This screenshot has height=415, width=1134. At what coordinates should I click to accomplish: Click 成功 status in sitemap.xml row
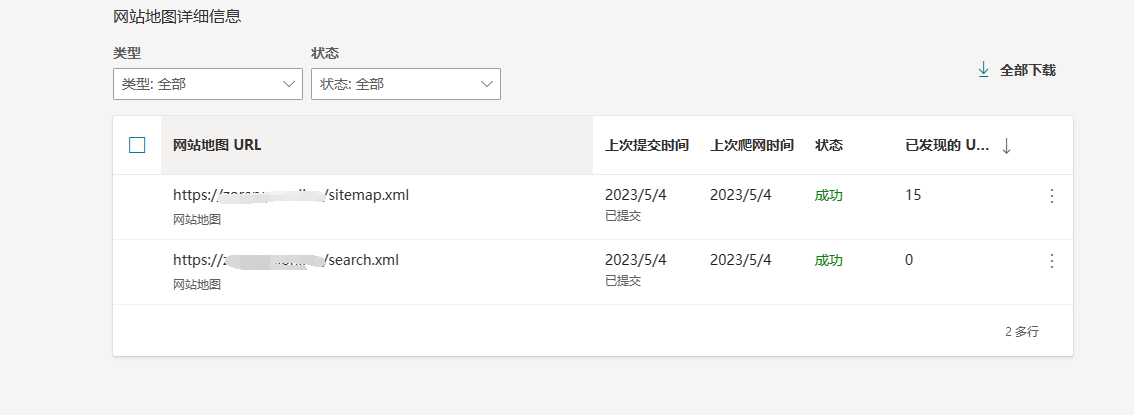point(829,195)
